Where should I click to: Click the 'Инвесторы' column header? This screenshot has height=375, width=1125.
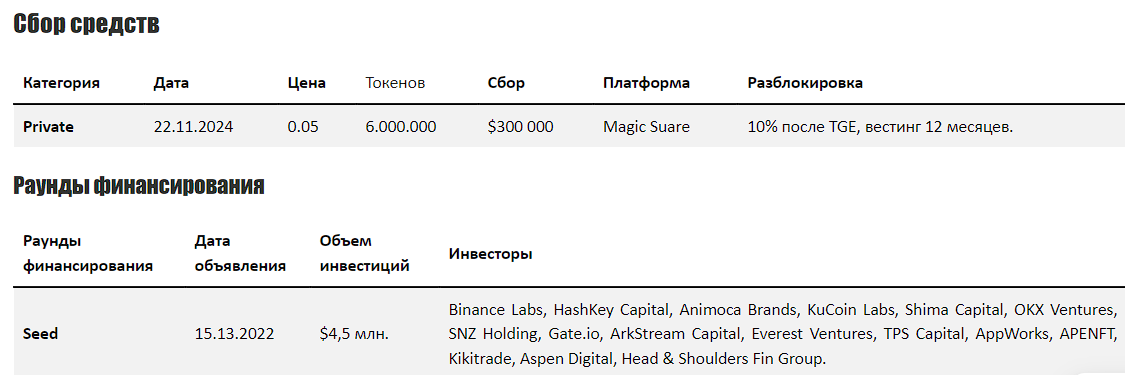pos(491,254)
